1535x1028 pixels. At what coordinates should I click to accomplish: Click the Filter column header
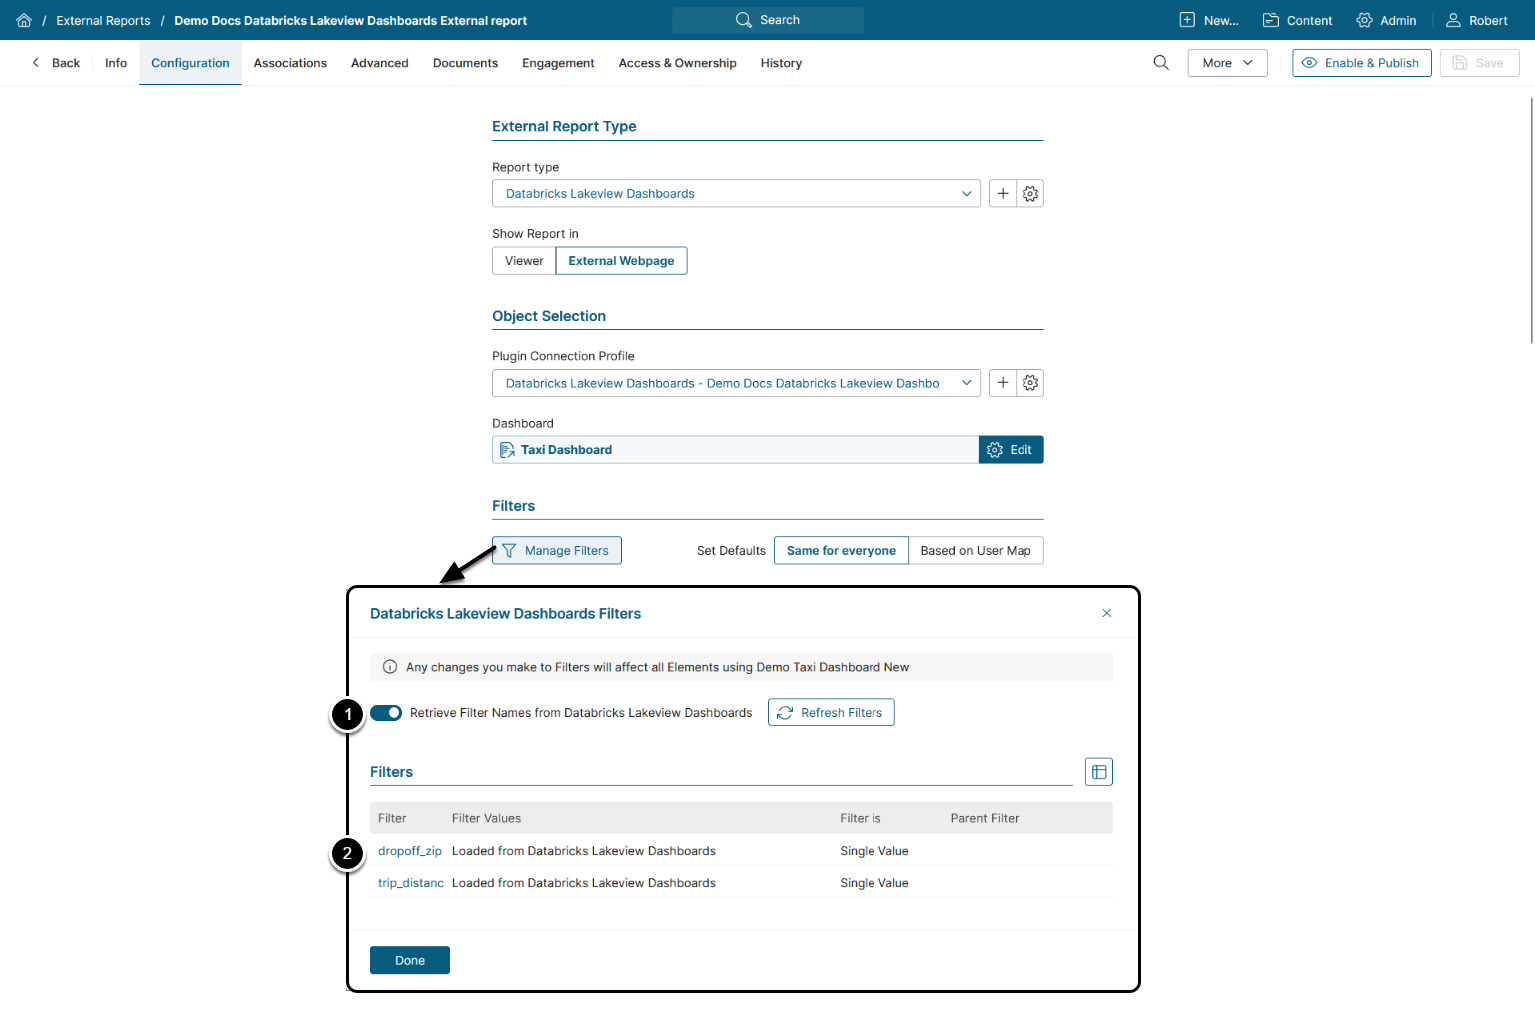(x=392, y=818)
